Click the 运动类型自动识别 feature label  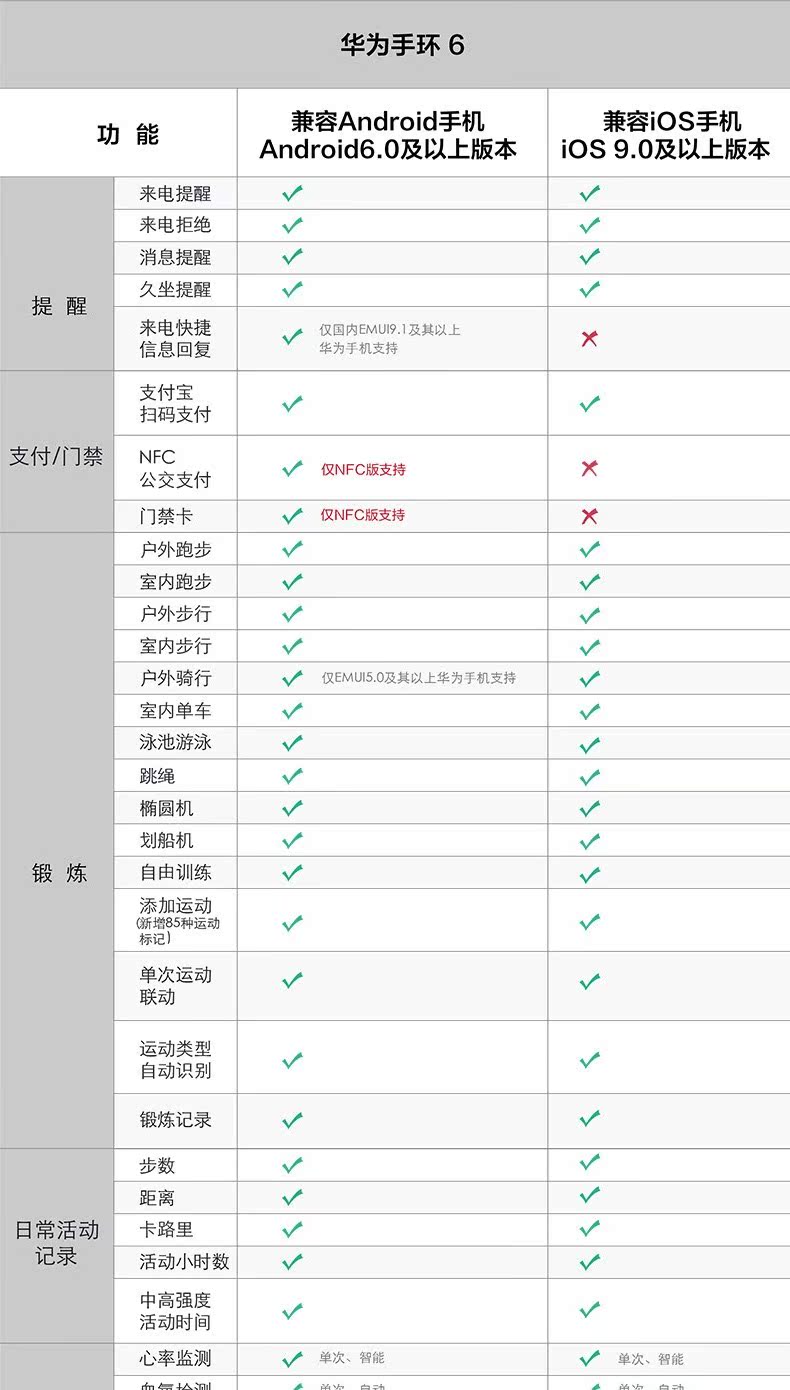[175, 1059]
